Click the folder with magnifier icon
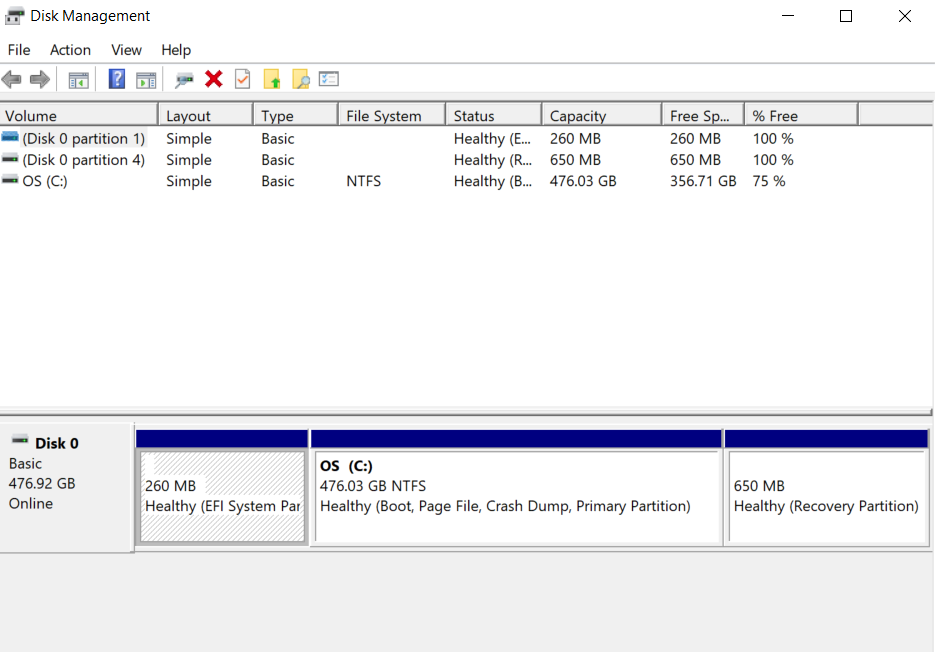 [x=301, y=79]
